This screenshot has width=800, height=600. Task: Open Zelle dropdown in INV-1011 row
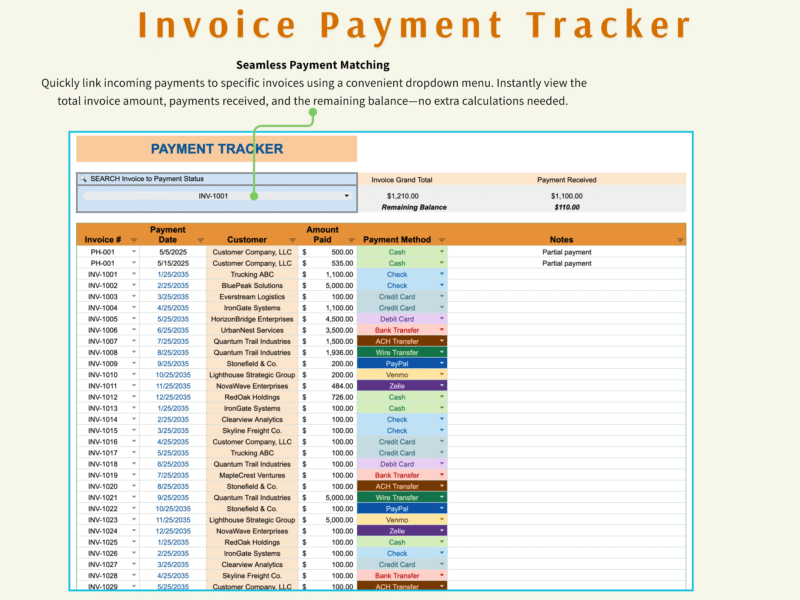click(x=442, y=386)
